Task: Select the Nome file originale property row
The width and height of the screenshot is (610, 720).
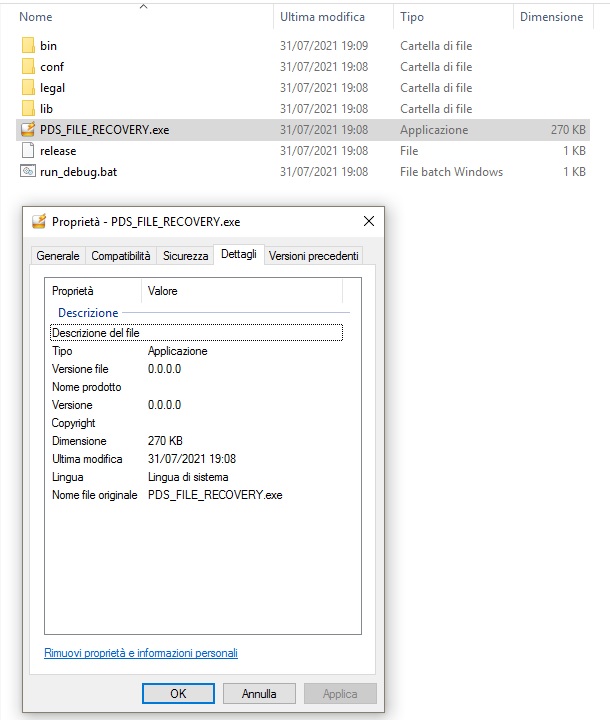Action: [x=196, y=495]
